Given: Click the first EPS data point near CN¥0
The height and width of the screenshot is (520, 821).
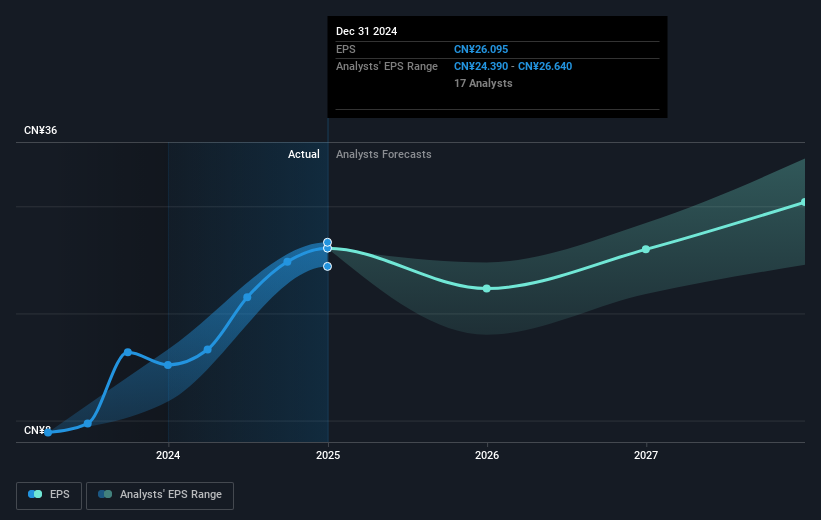Looking at the screenshot, I should click(x=48, y=433).
